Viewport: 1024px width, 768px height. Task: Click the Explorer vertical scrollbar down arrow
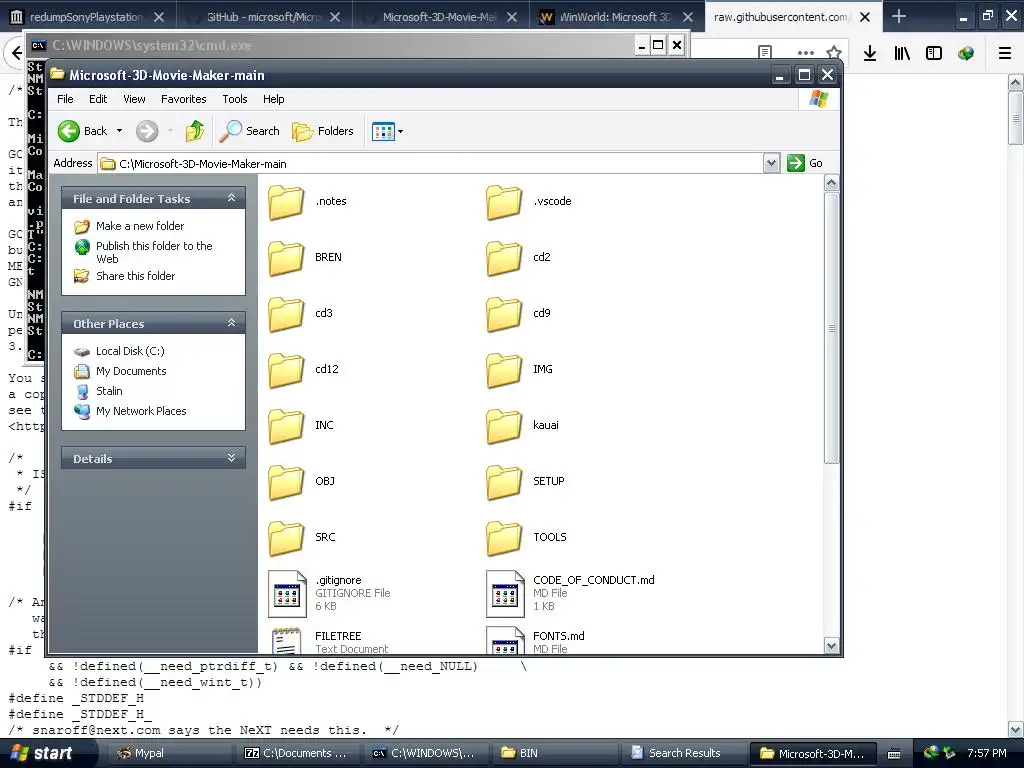[831, 646]
